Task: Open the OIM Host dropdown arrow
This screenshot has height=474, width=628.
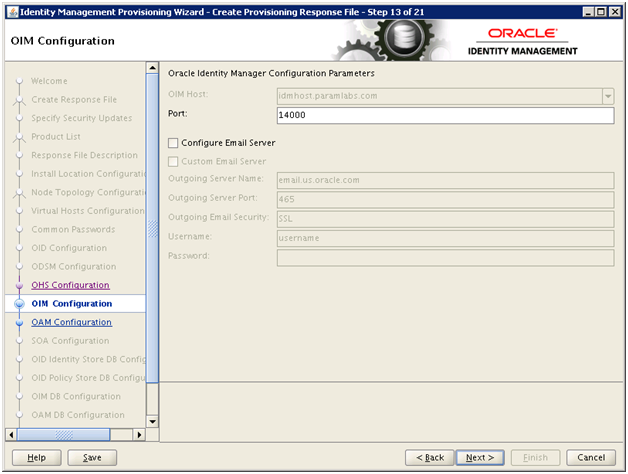Action: tap(608, 96)
